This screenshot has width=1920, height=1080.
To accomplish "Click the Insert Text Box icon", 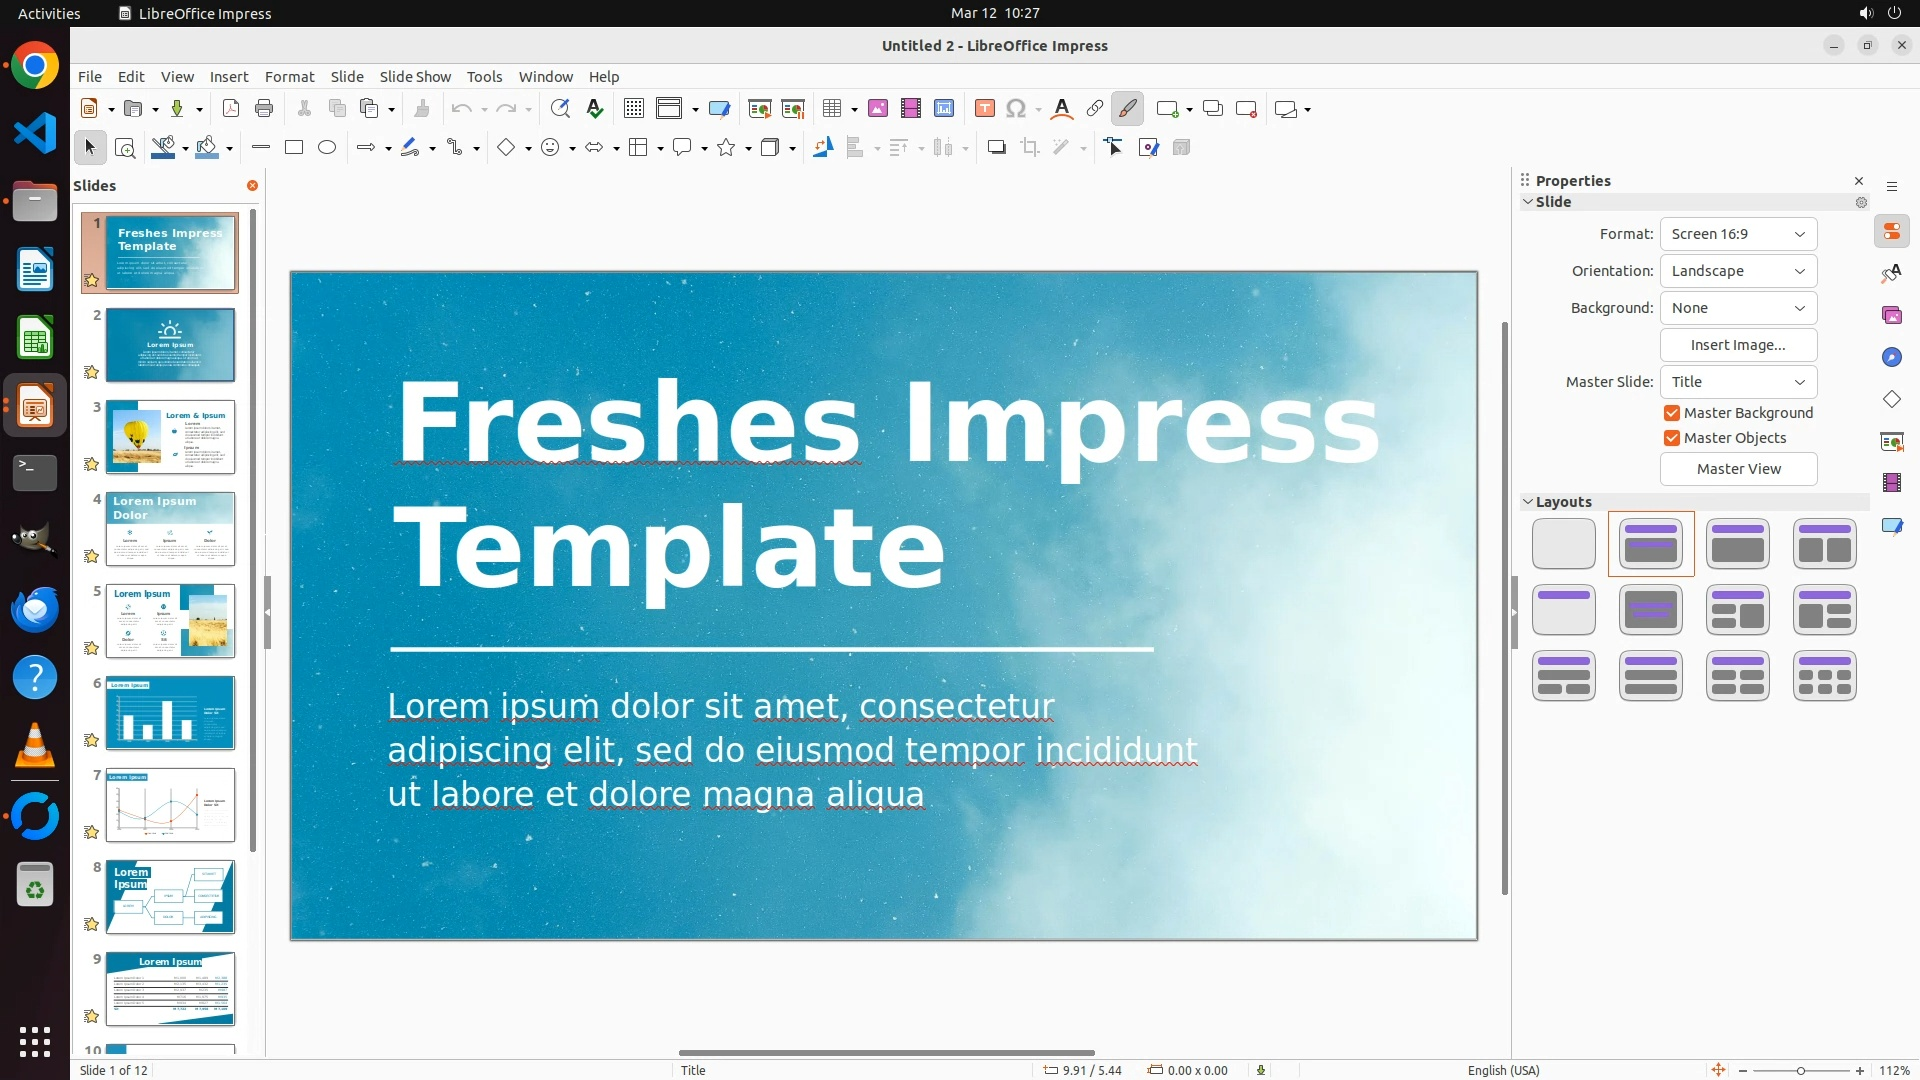I will point(984,109).
